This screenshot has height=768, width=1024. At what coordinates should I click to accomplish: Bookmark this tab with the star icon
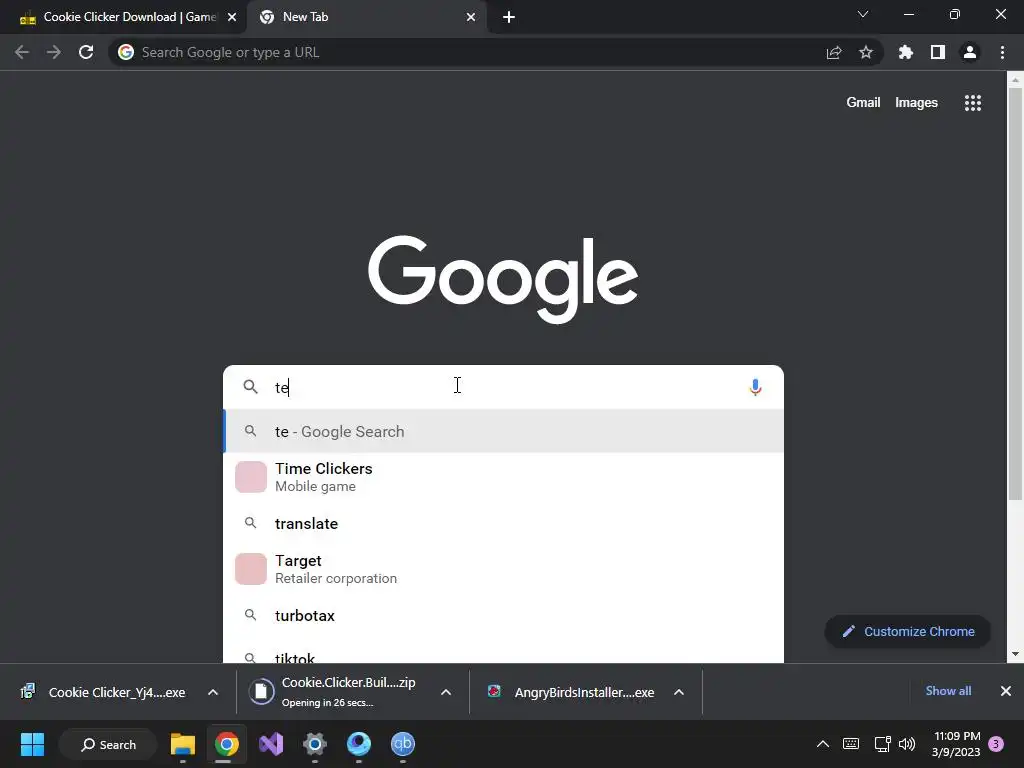click(x=866, y=52)
